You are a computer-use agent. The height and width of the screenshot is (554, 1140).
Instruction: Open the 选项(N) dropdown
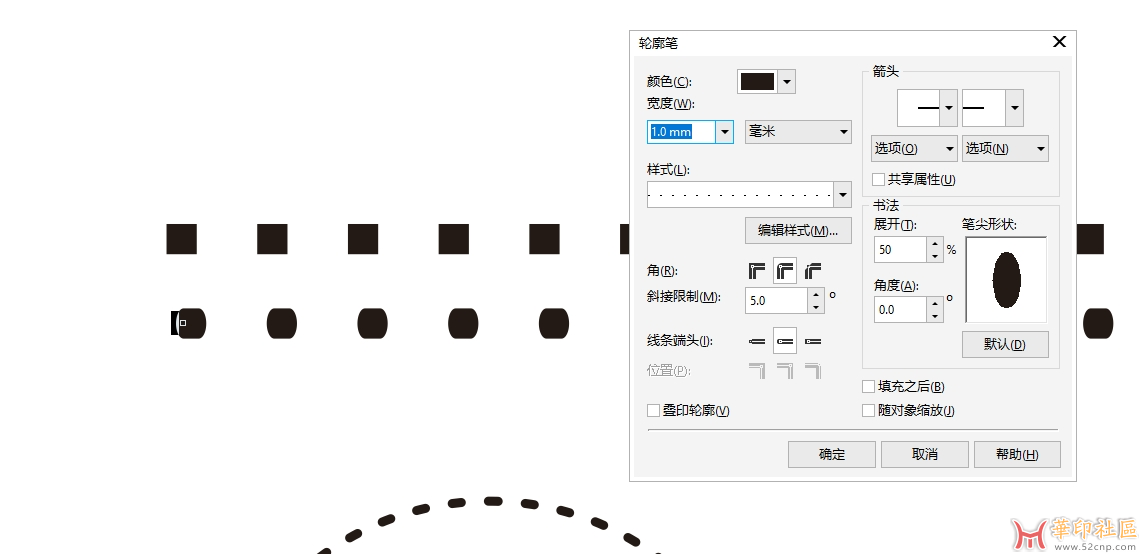[1005, 148]
